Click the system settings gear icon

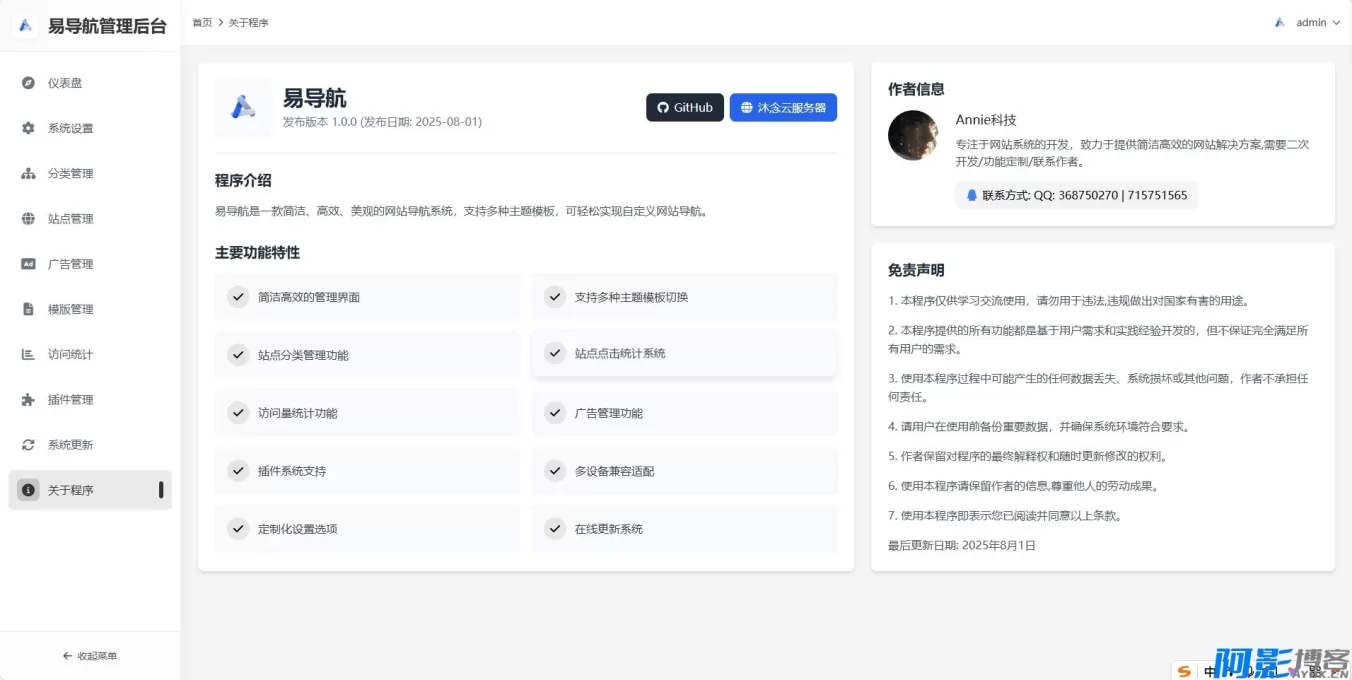pyautogui.click(x=28, y=128)
